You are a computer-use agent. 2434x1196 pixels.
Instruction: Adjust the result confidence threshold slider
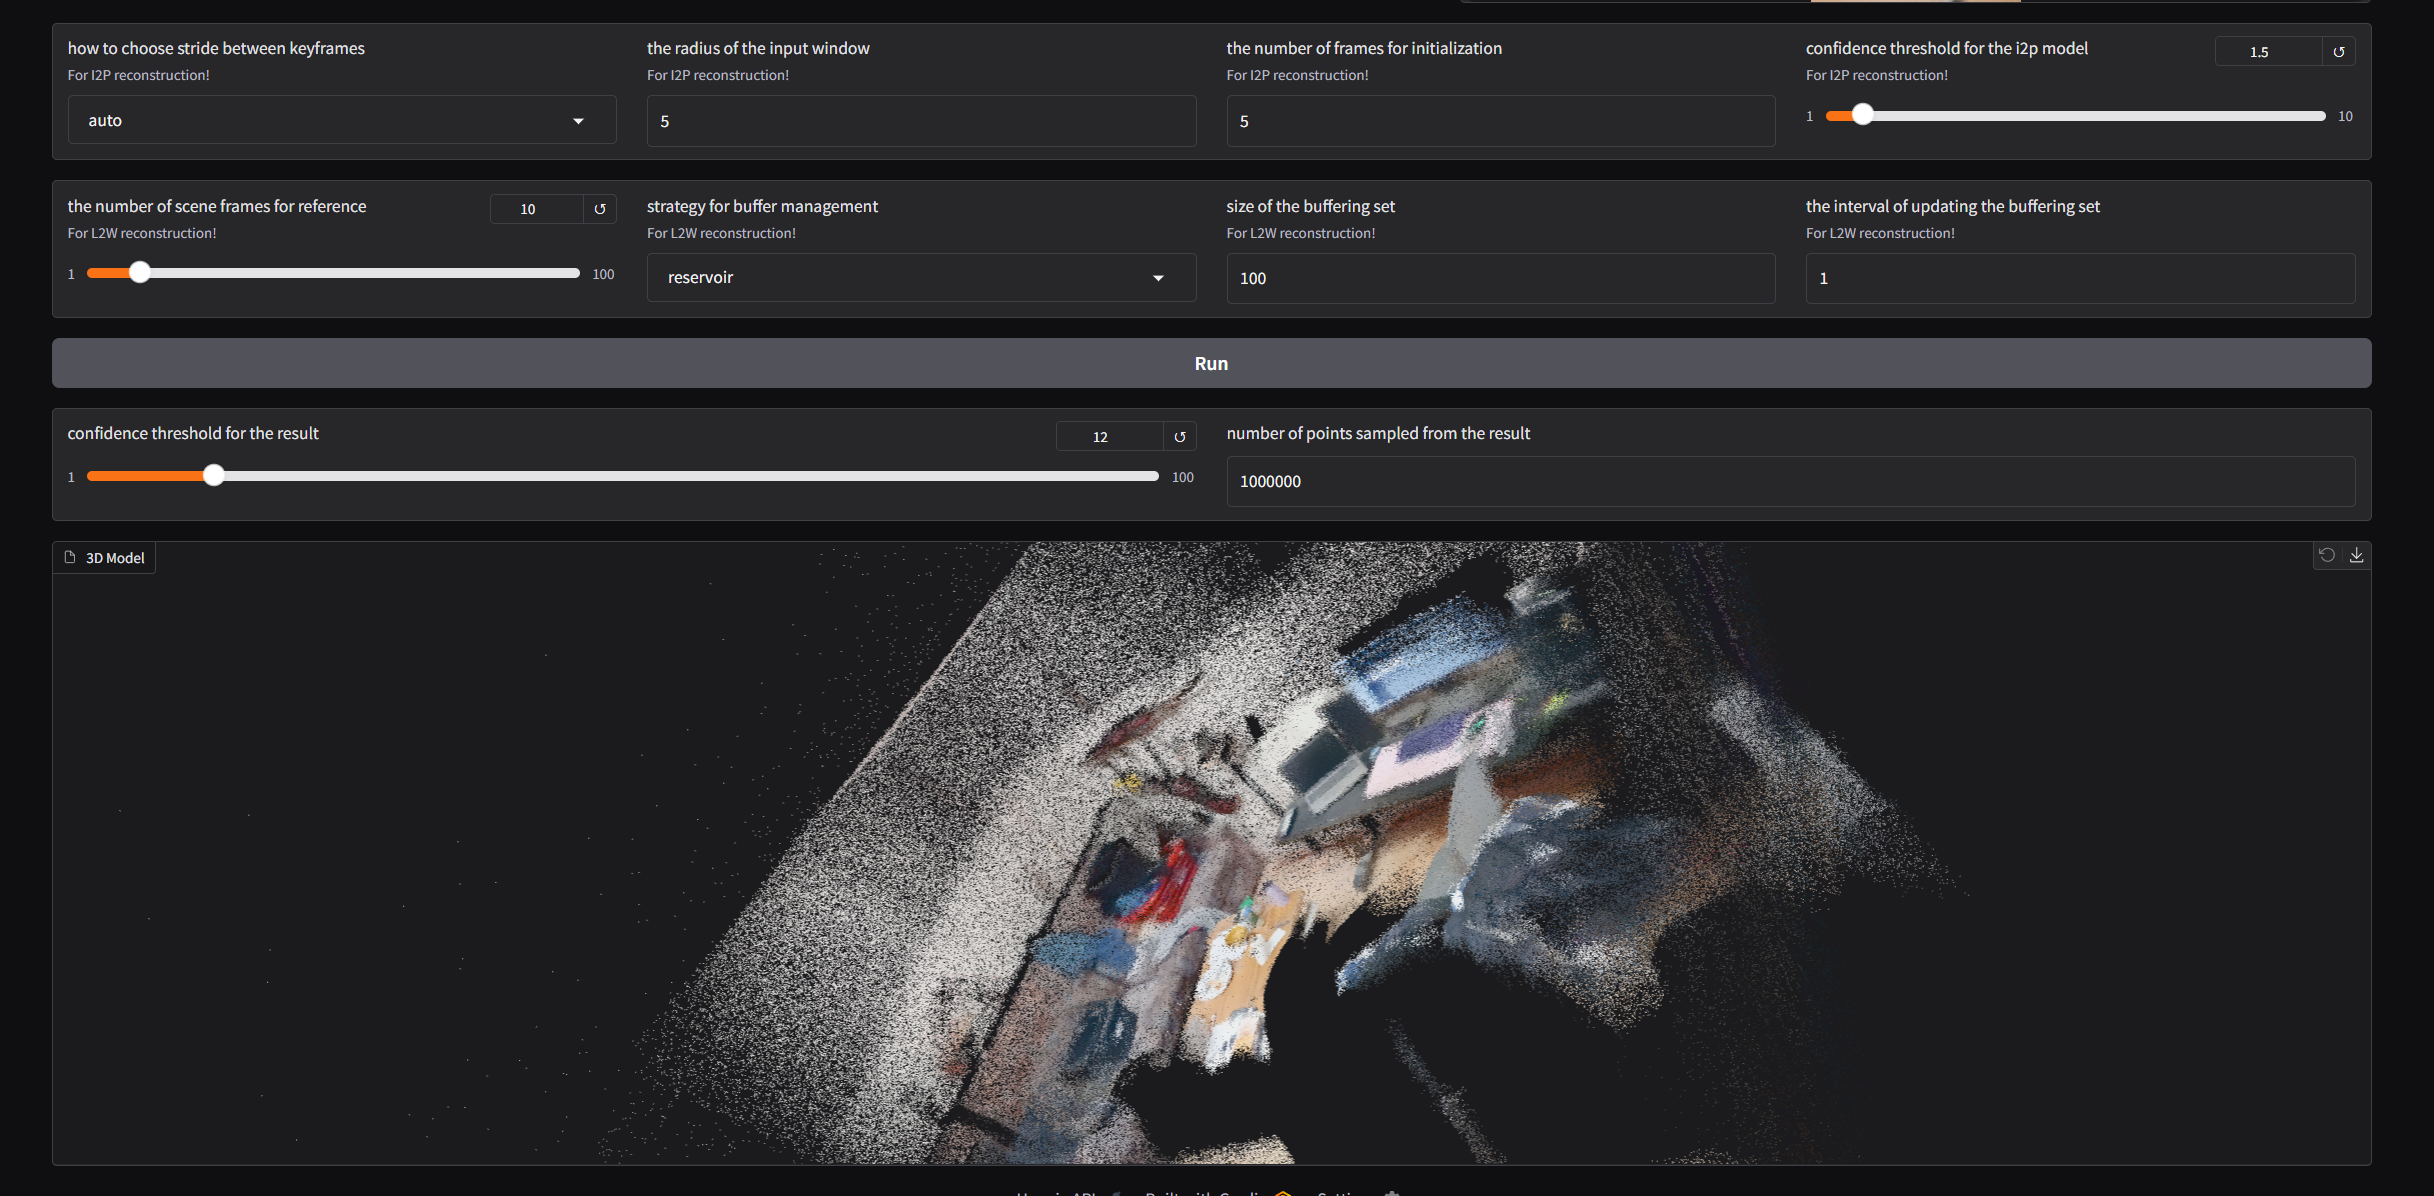pyautogui.click(x=622, y=476)
